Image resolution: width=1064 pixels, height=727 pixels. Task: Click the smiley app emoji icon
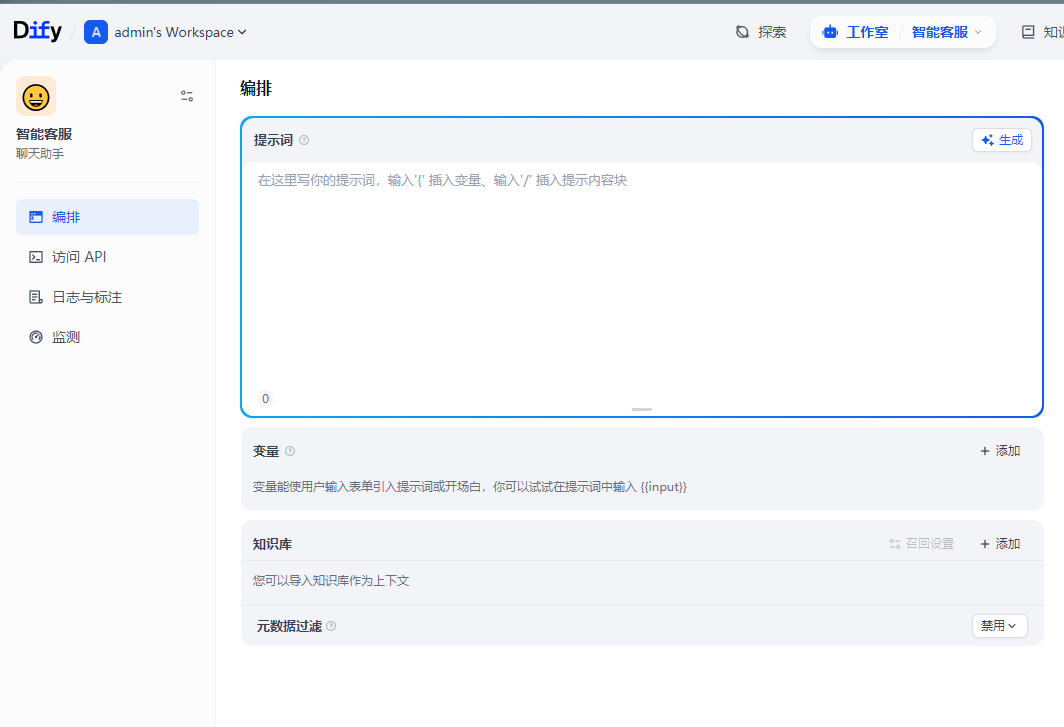[36, 96]
